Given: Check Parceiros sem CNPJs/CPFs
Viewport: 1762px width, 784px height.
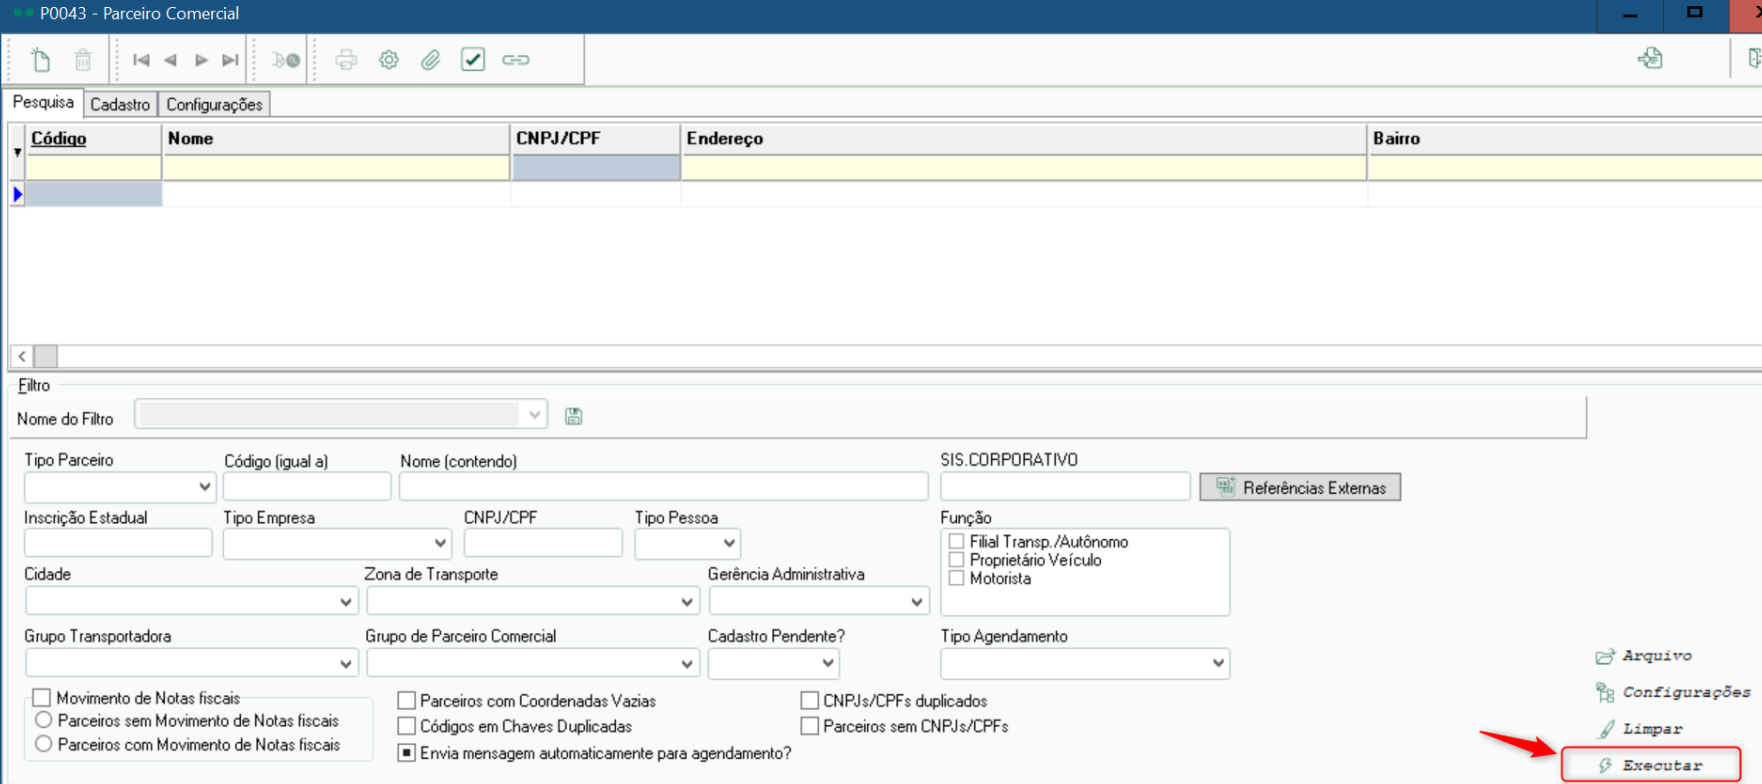Looking at the screenshot, I should [x=810, y=726].
